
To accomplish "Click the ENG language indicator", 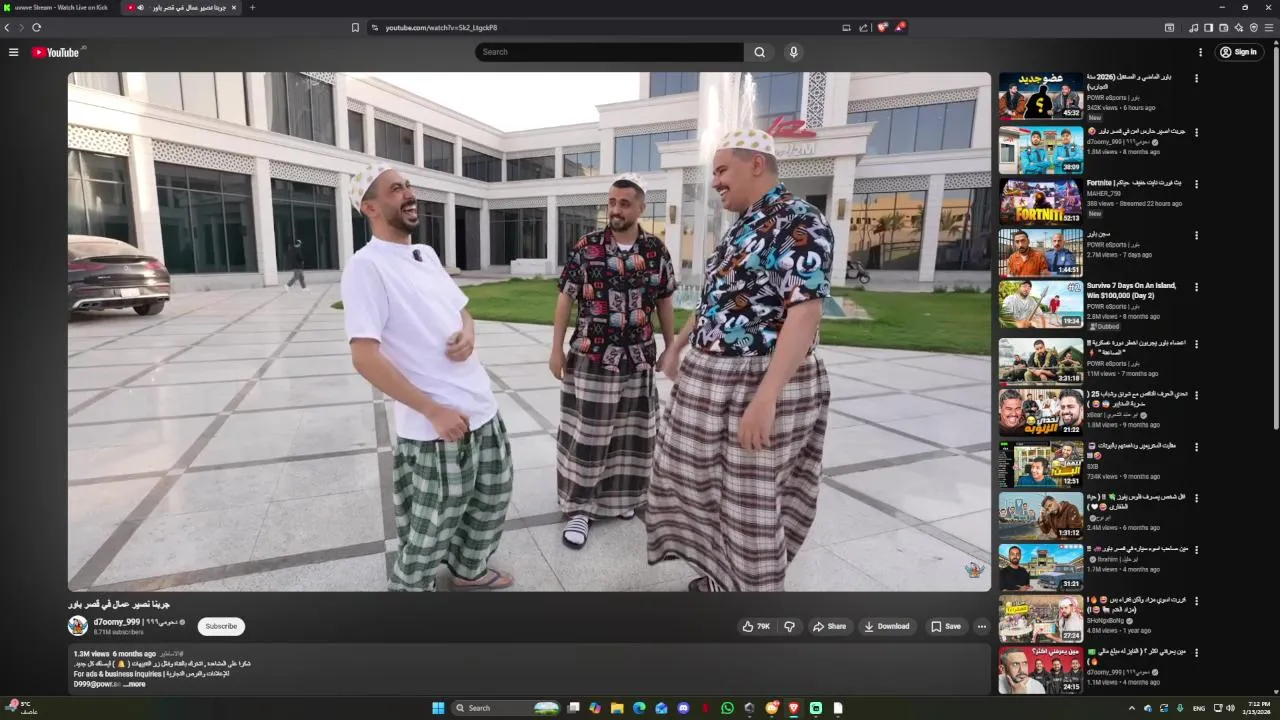I will tap(1198, 708).
